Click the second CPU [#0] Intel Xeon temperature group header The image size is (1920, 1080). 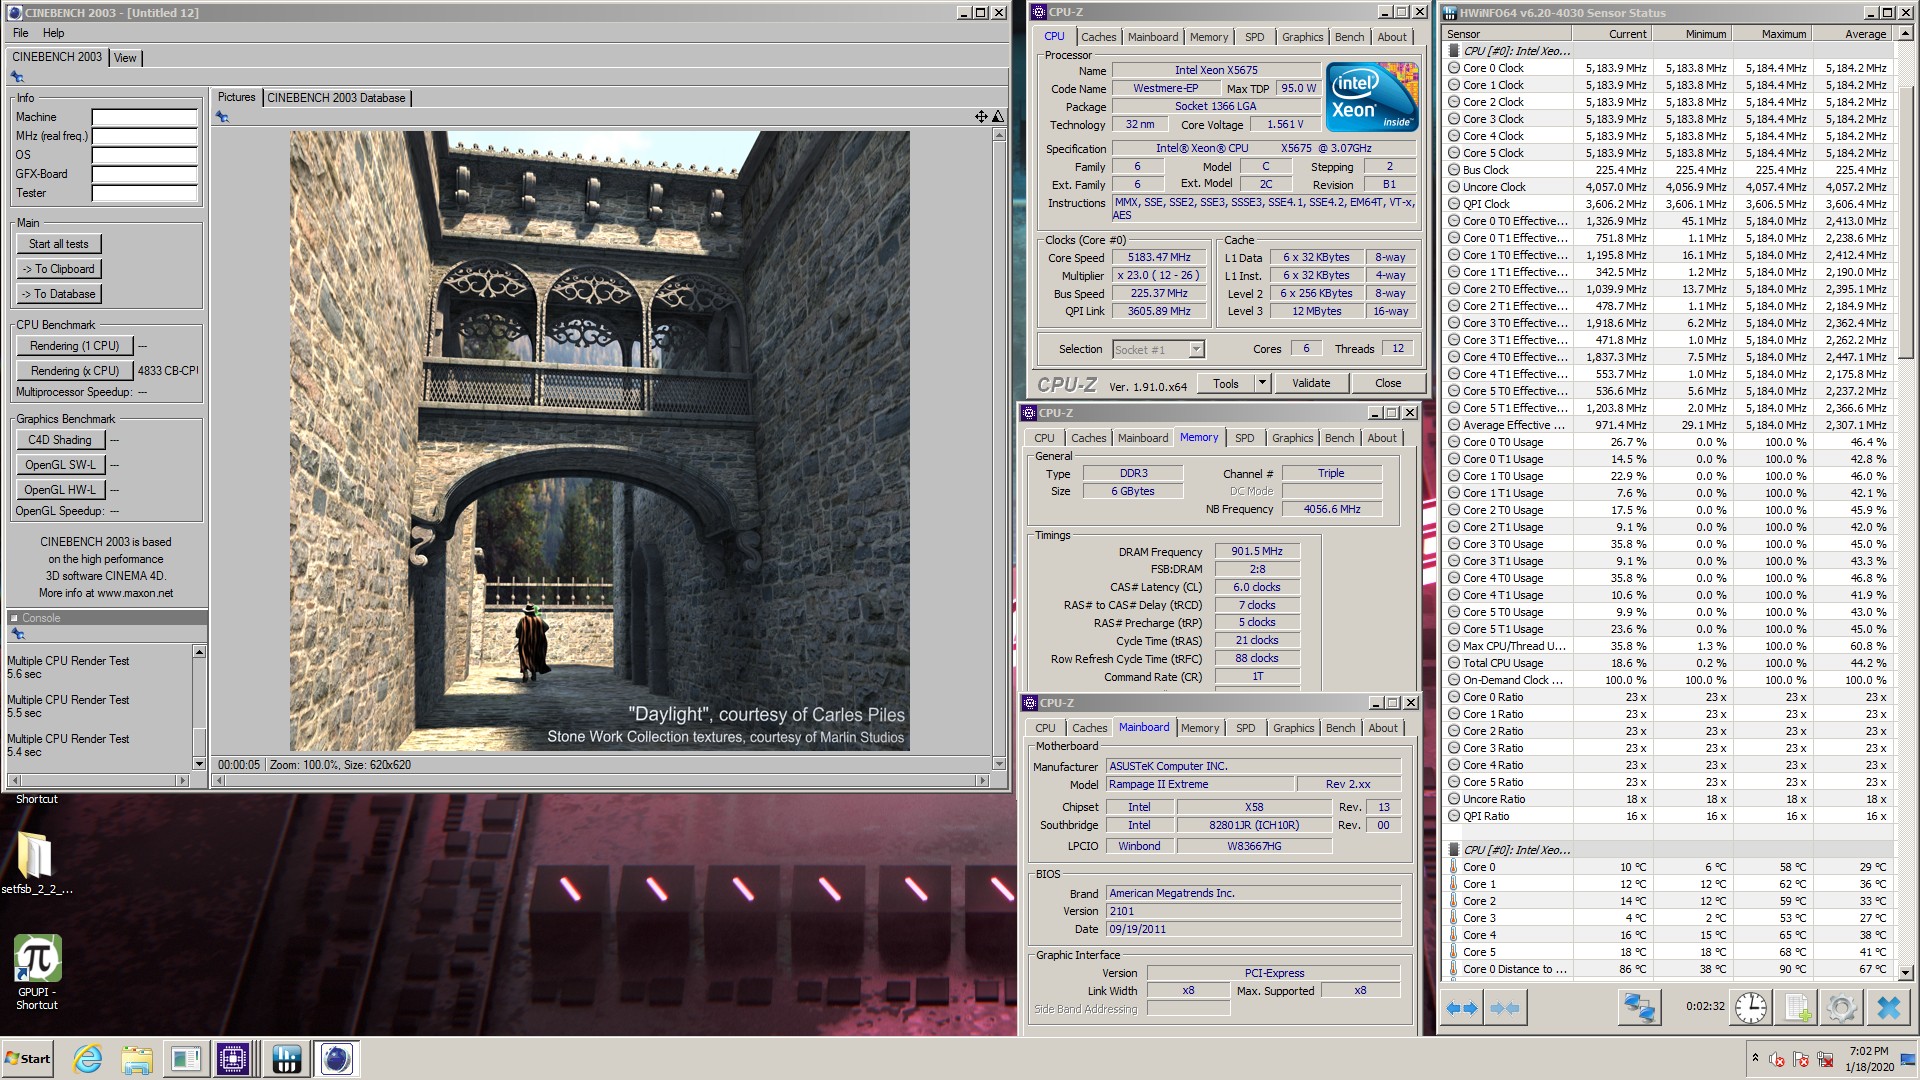(x=1516, y=850)
